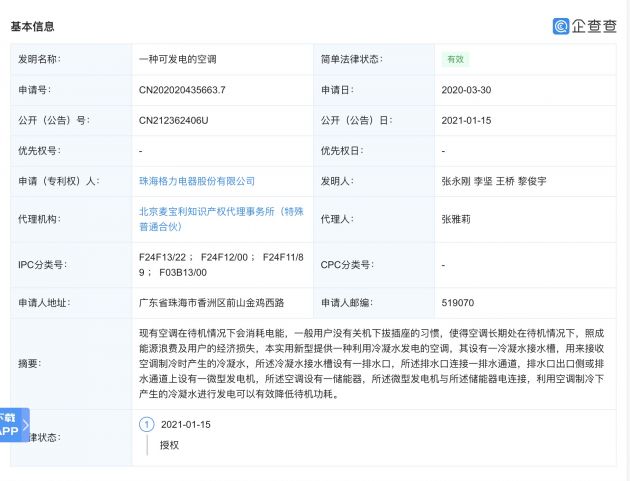Click the publication date 2021-01-15 cell
This screenshot has height=481, width=630.
click(466, 121)
